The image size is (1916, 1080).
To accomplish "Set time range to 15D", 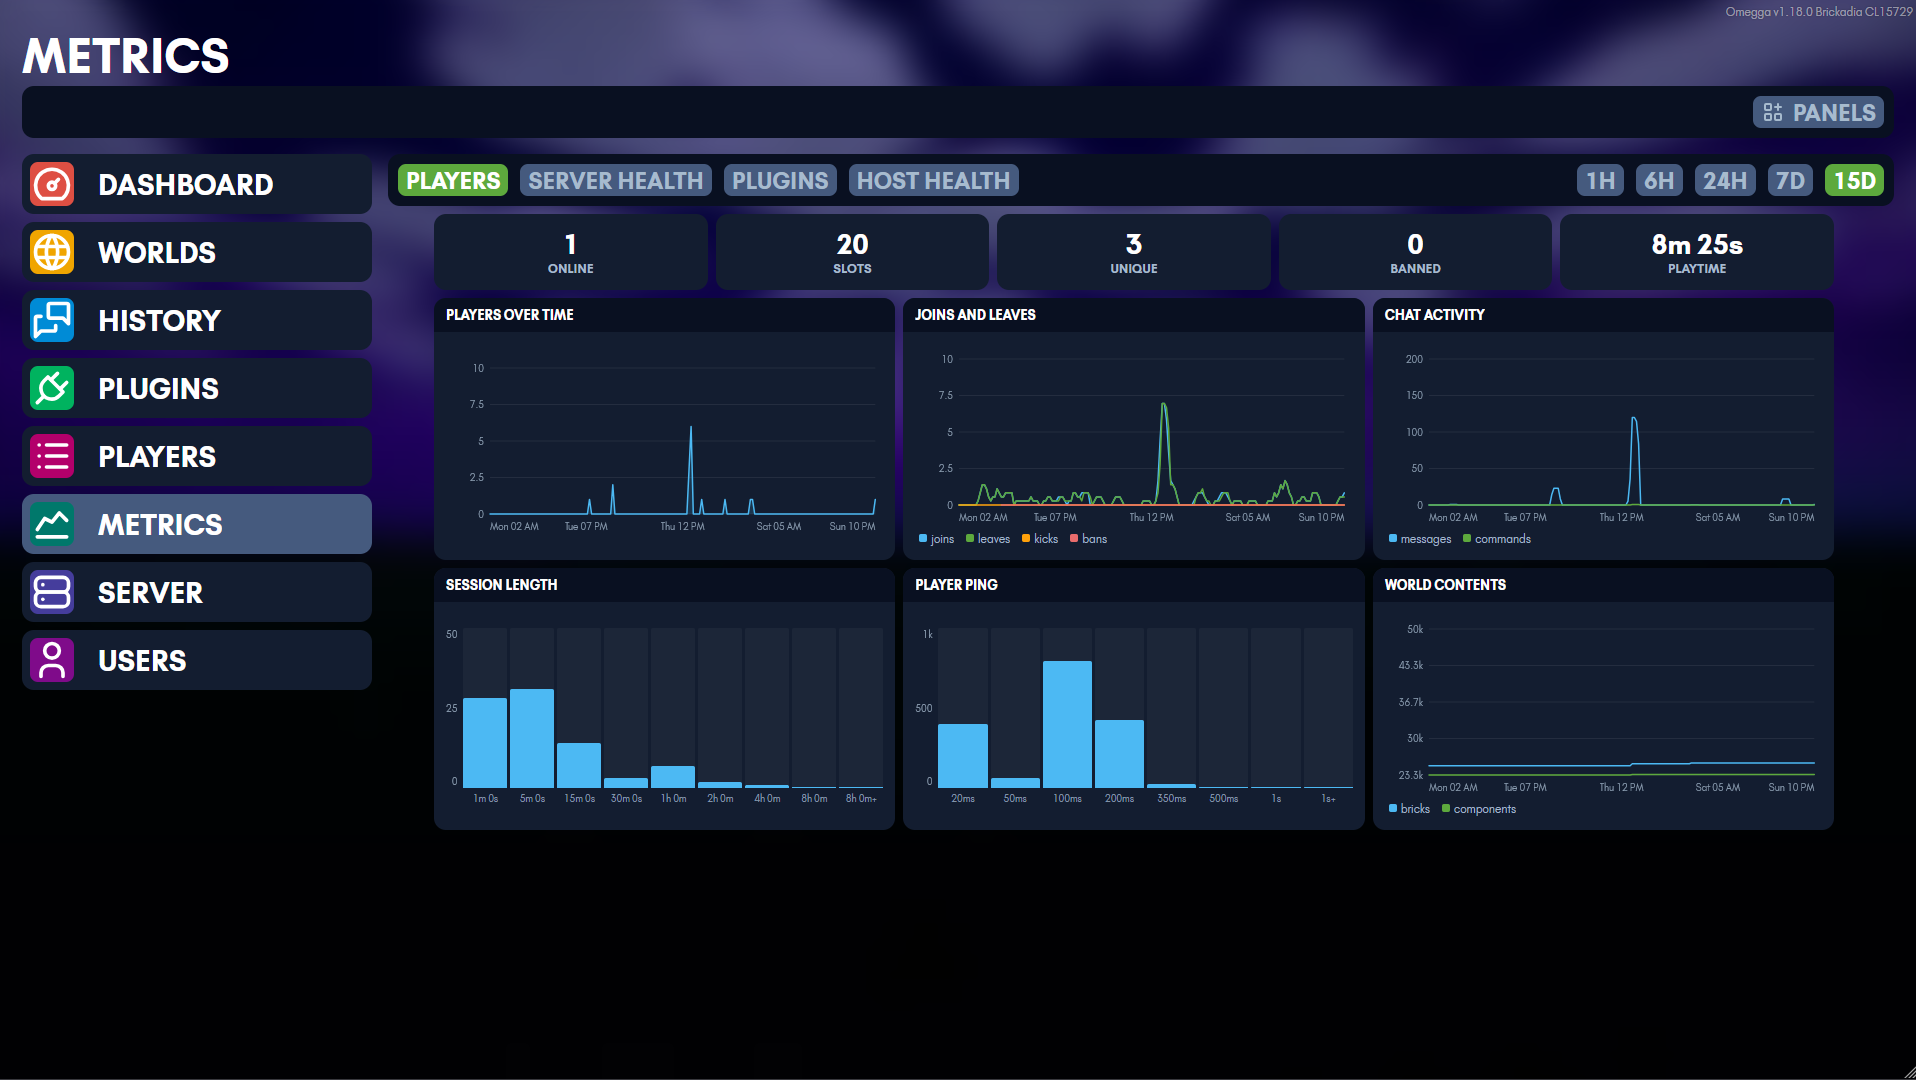I will pyautogui.click(x=1854, y=181).
